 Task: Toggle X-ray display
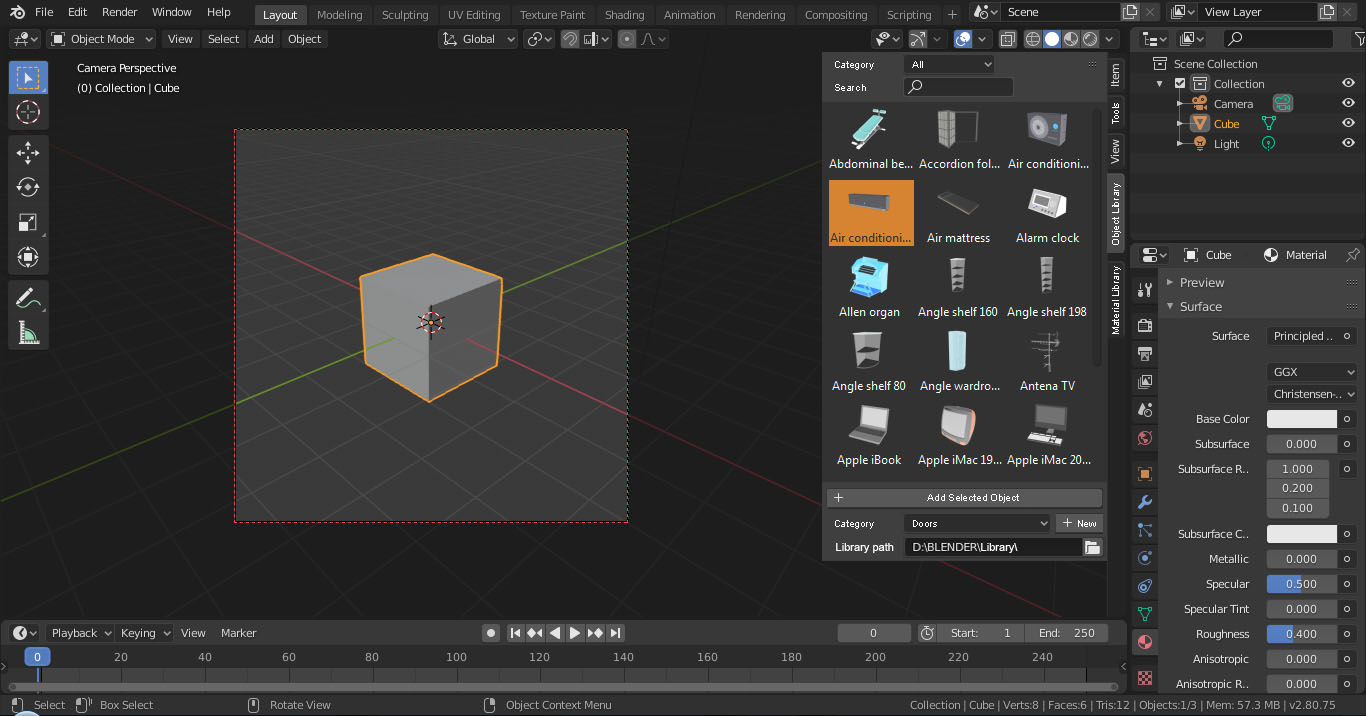1007,39
